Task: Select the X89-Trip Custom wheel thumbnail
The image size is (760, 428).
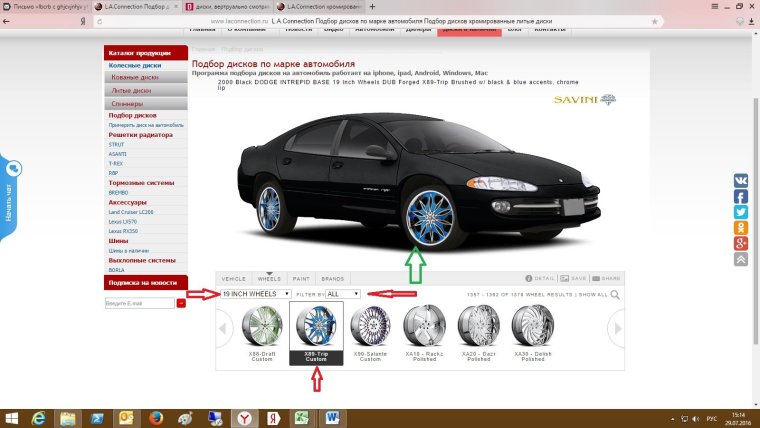Action: (x=316, y=333)
